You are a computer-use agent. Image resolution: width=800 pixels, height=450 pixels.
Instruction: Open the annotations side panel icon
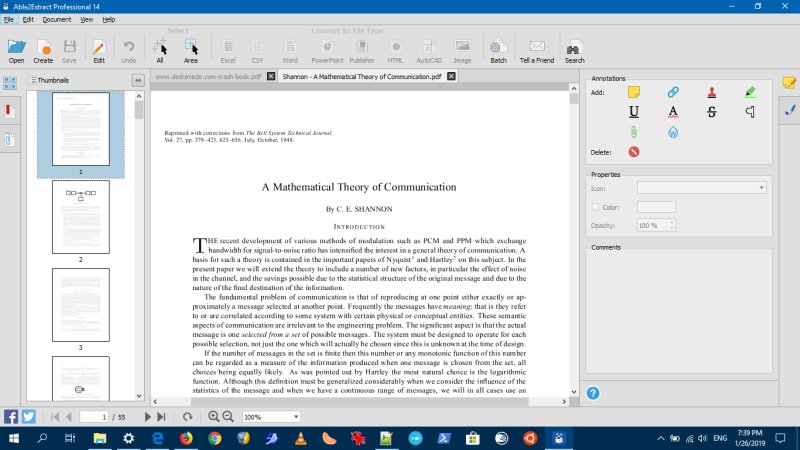789,83
